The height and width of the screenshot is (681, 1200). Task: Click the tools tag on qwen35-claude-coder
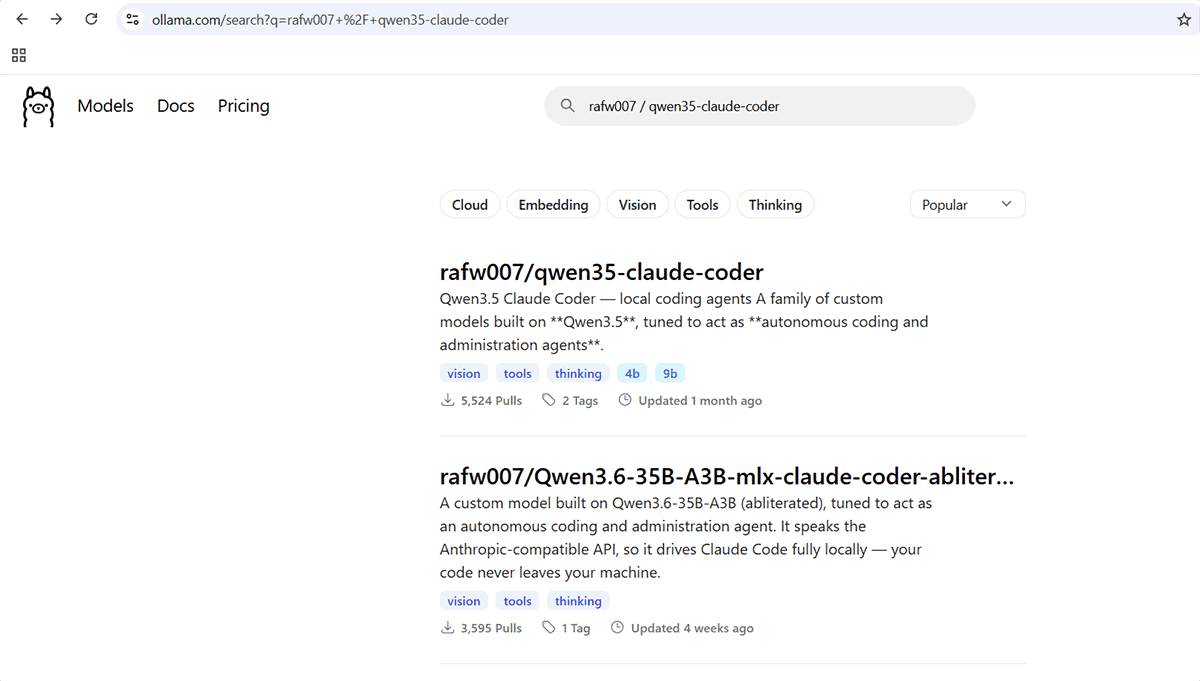(518, 373)
